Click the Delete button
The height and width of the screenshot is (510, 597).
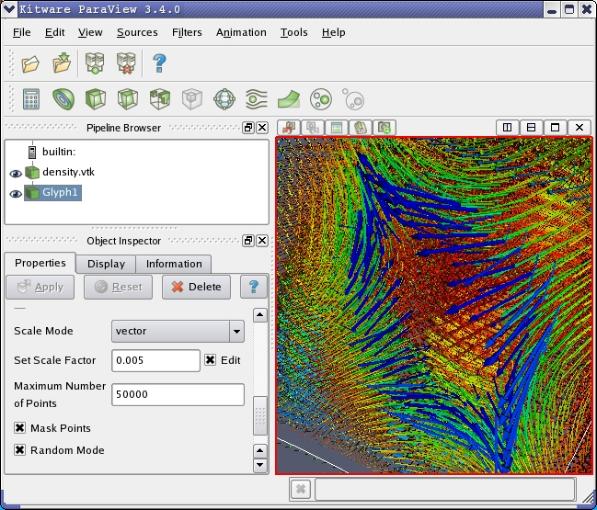(196, 287)
